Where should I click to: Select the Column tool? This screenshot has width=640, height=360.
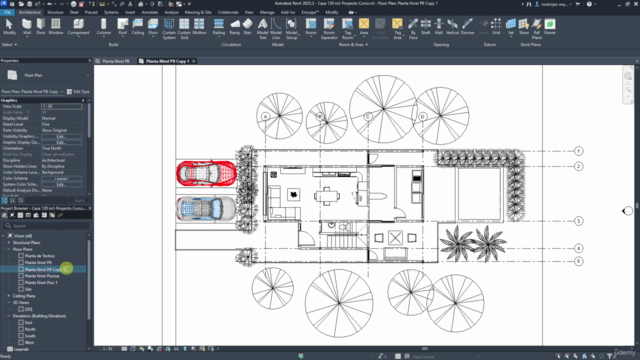click(x=104, y=27)
